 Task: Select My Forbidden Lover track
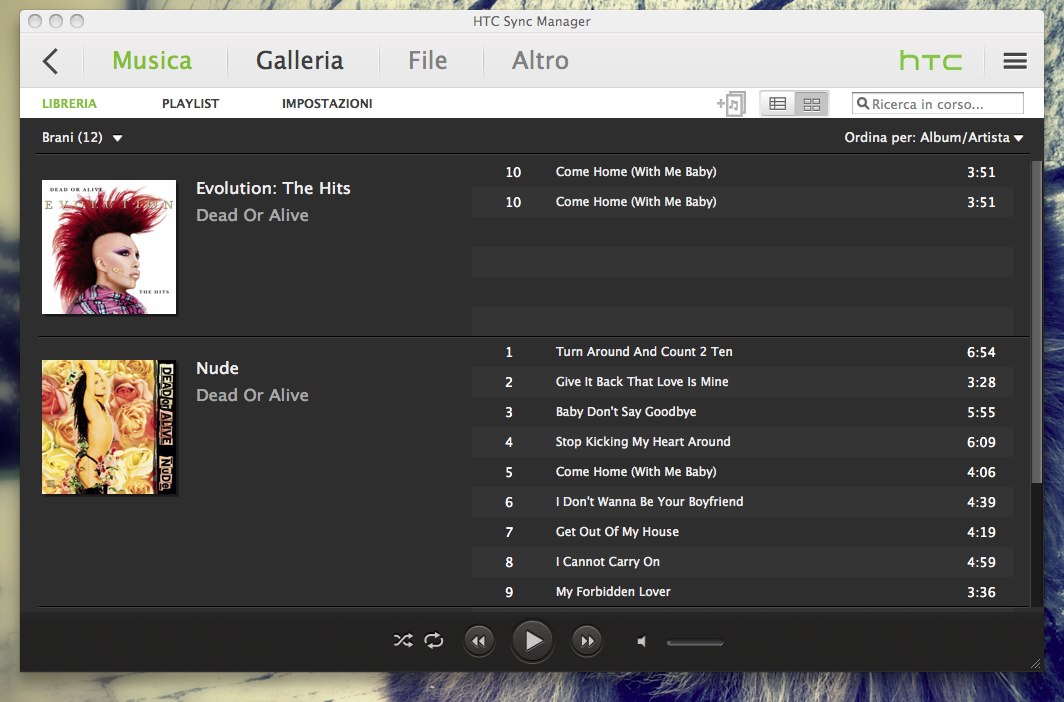pyautogui.click(x=743, y=591)
